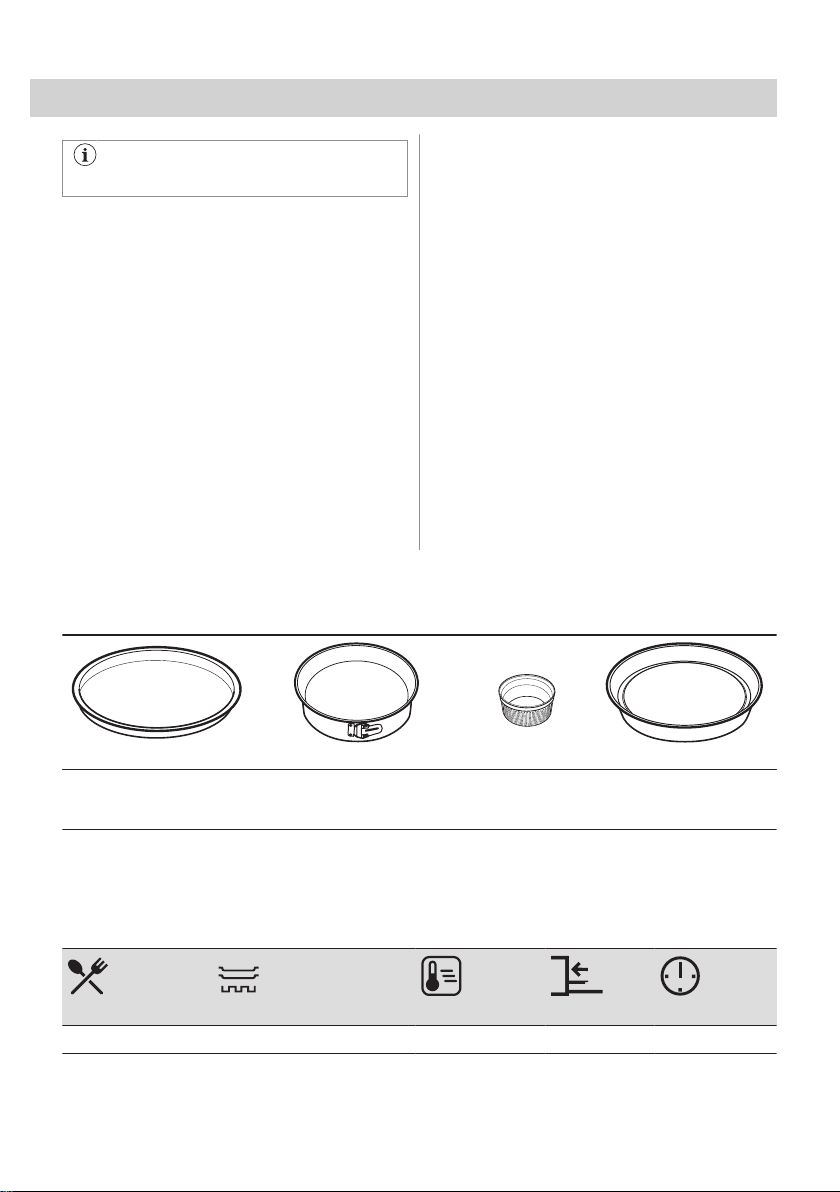Click the grey cell containing the clock icon
The image size is (840, 1192).
(715, 987)
